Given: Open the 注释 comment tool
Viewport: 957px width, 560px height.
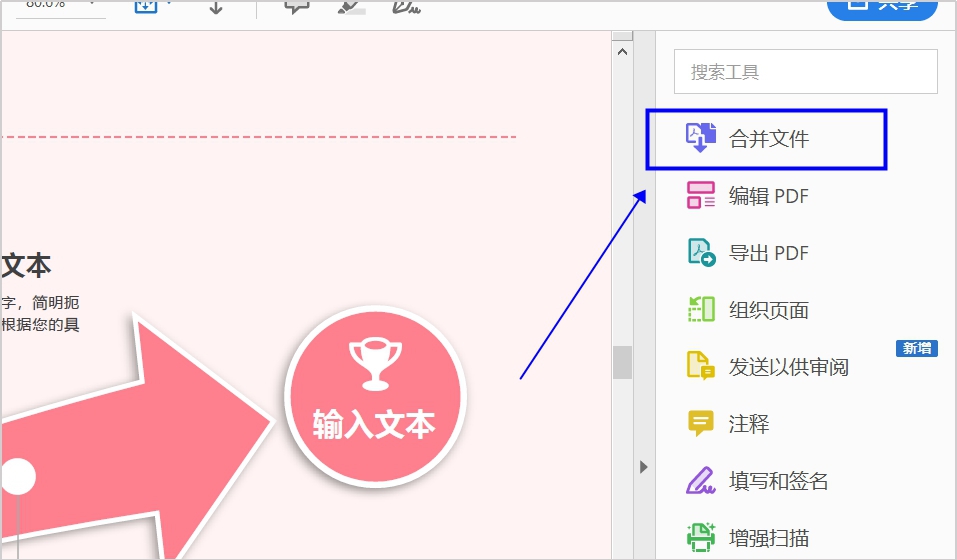Looking at the screenshot, I should (x=728, y=423).
